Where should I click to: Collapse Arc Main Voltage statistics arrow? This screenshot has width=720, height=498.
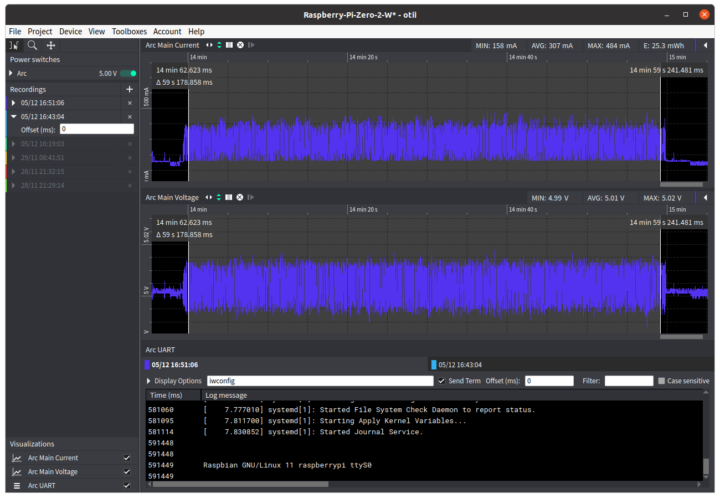coord(705,197)
